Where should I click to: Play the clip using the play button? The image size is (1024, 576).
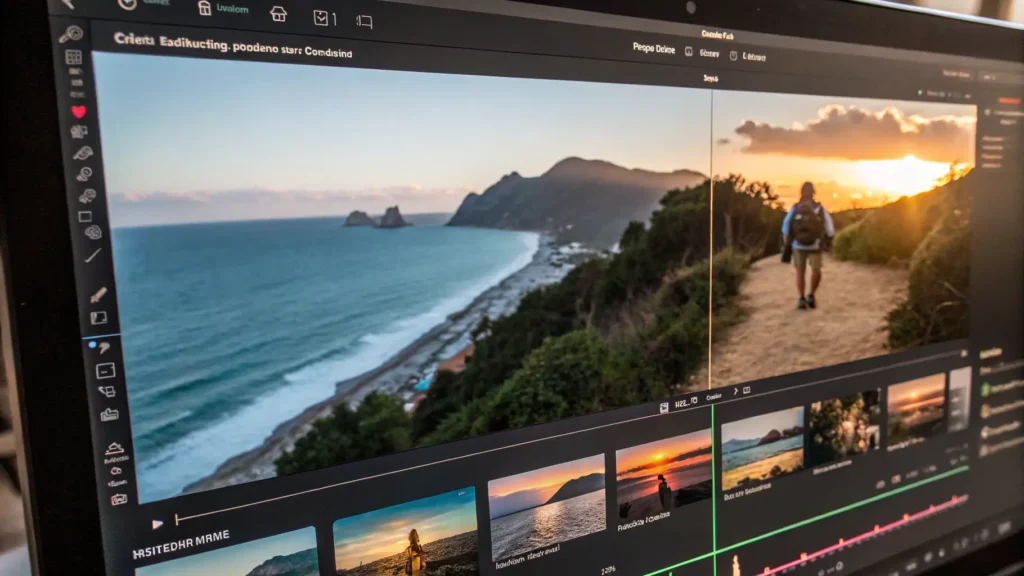[x=157, y=524]
